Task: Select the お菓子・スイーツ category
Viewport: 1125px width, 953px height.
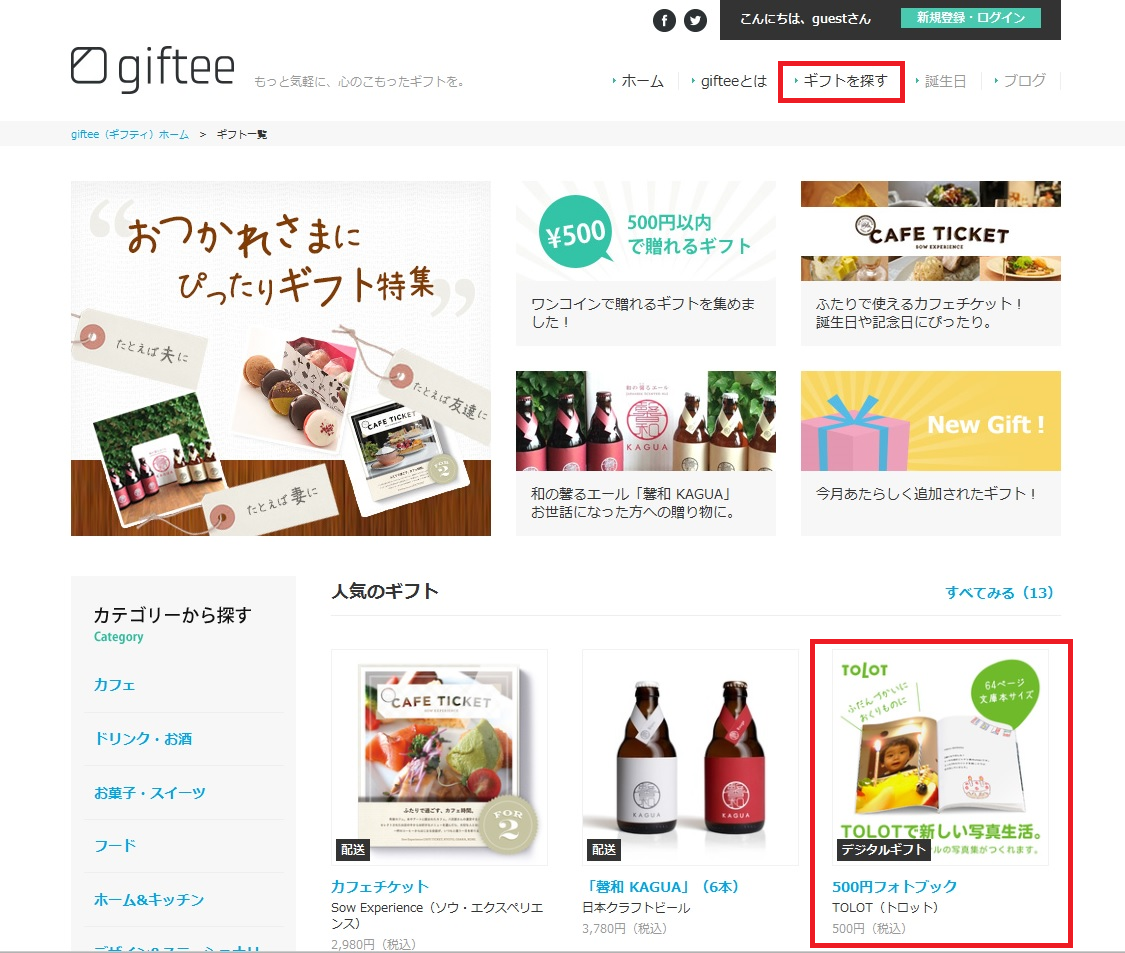Action: (150, 792)
